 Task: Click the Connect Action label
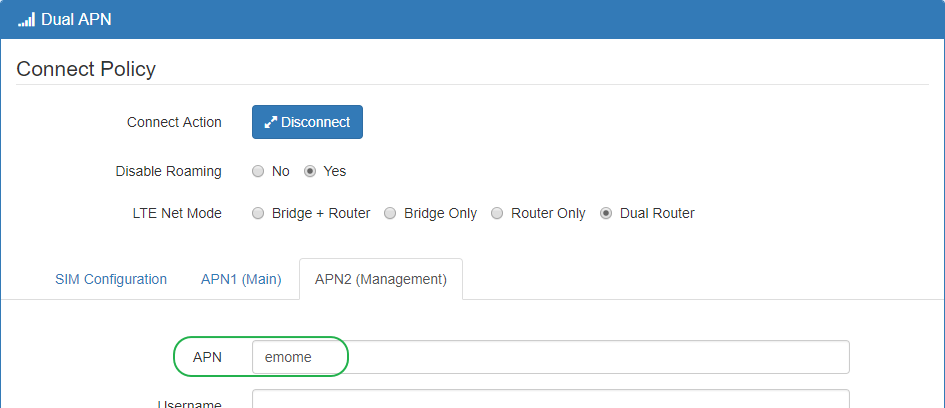pos(174,122)
